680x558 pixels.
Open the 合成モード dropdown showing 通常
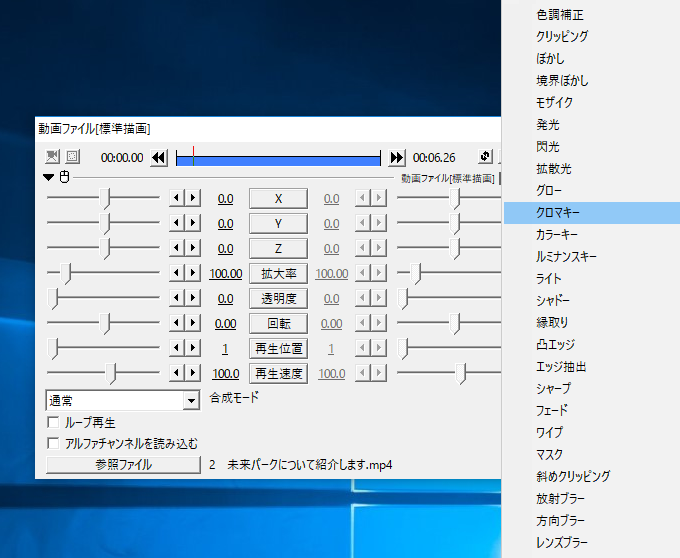pyautogui.click(x=123, y=400)
